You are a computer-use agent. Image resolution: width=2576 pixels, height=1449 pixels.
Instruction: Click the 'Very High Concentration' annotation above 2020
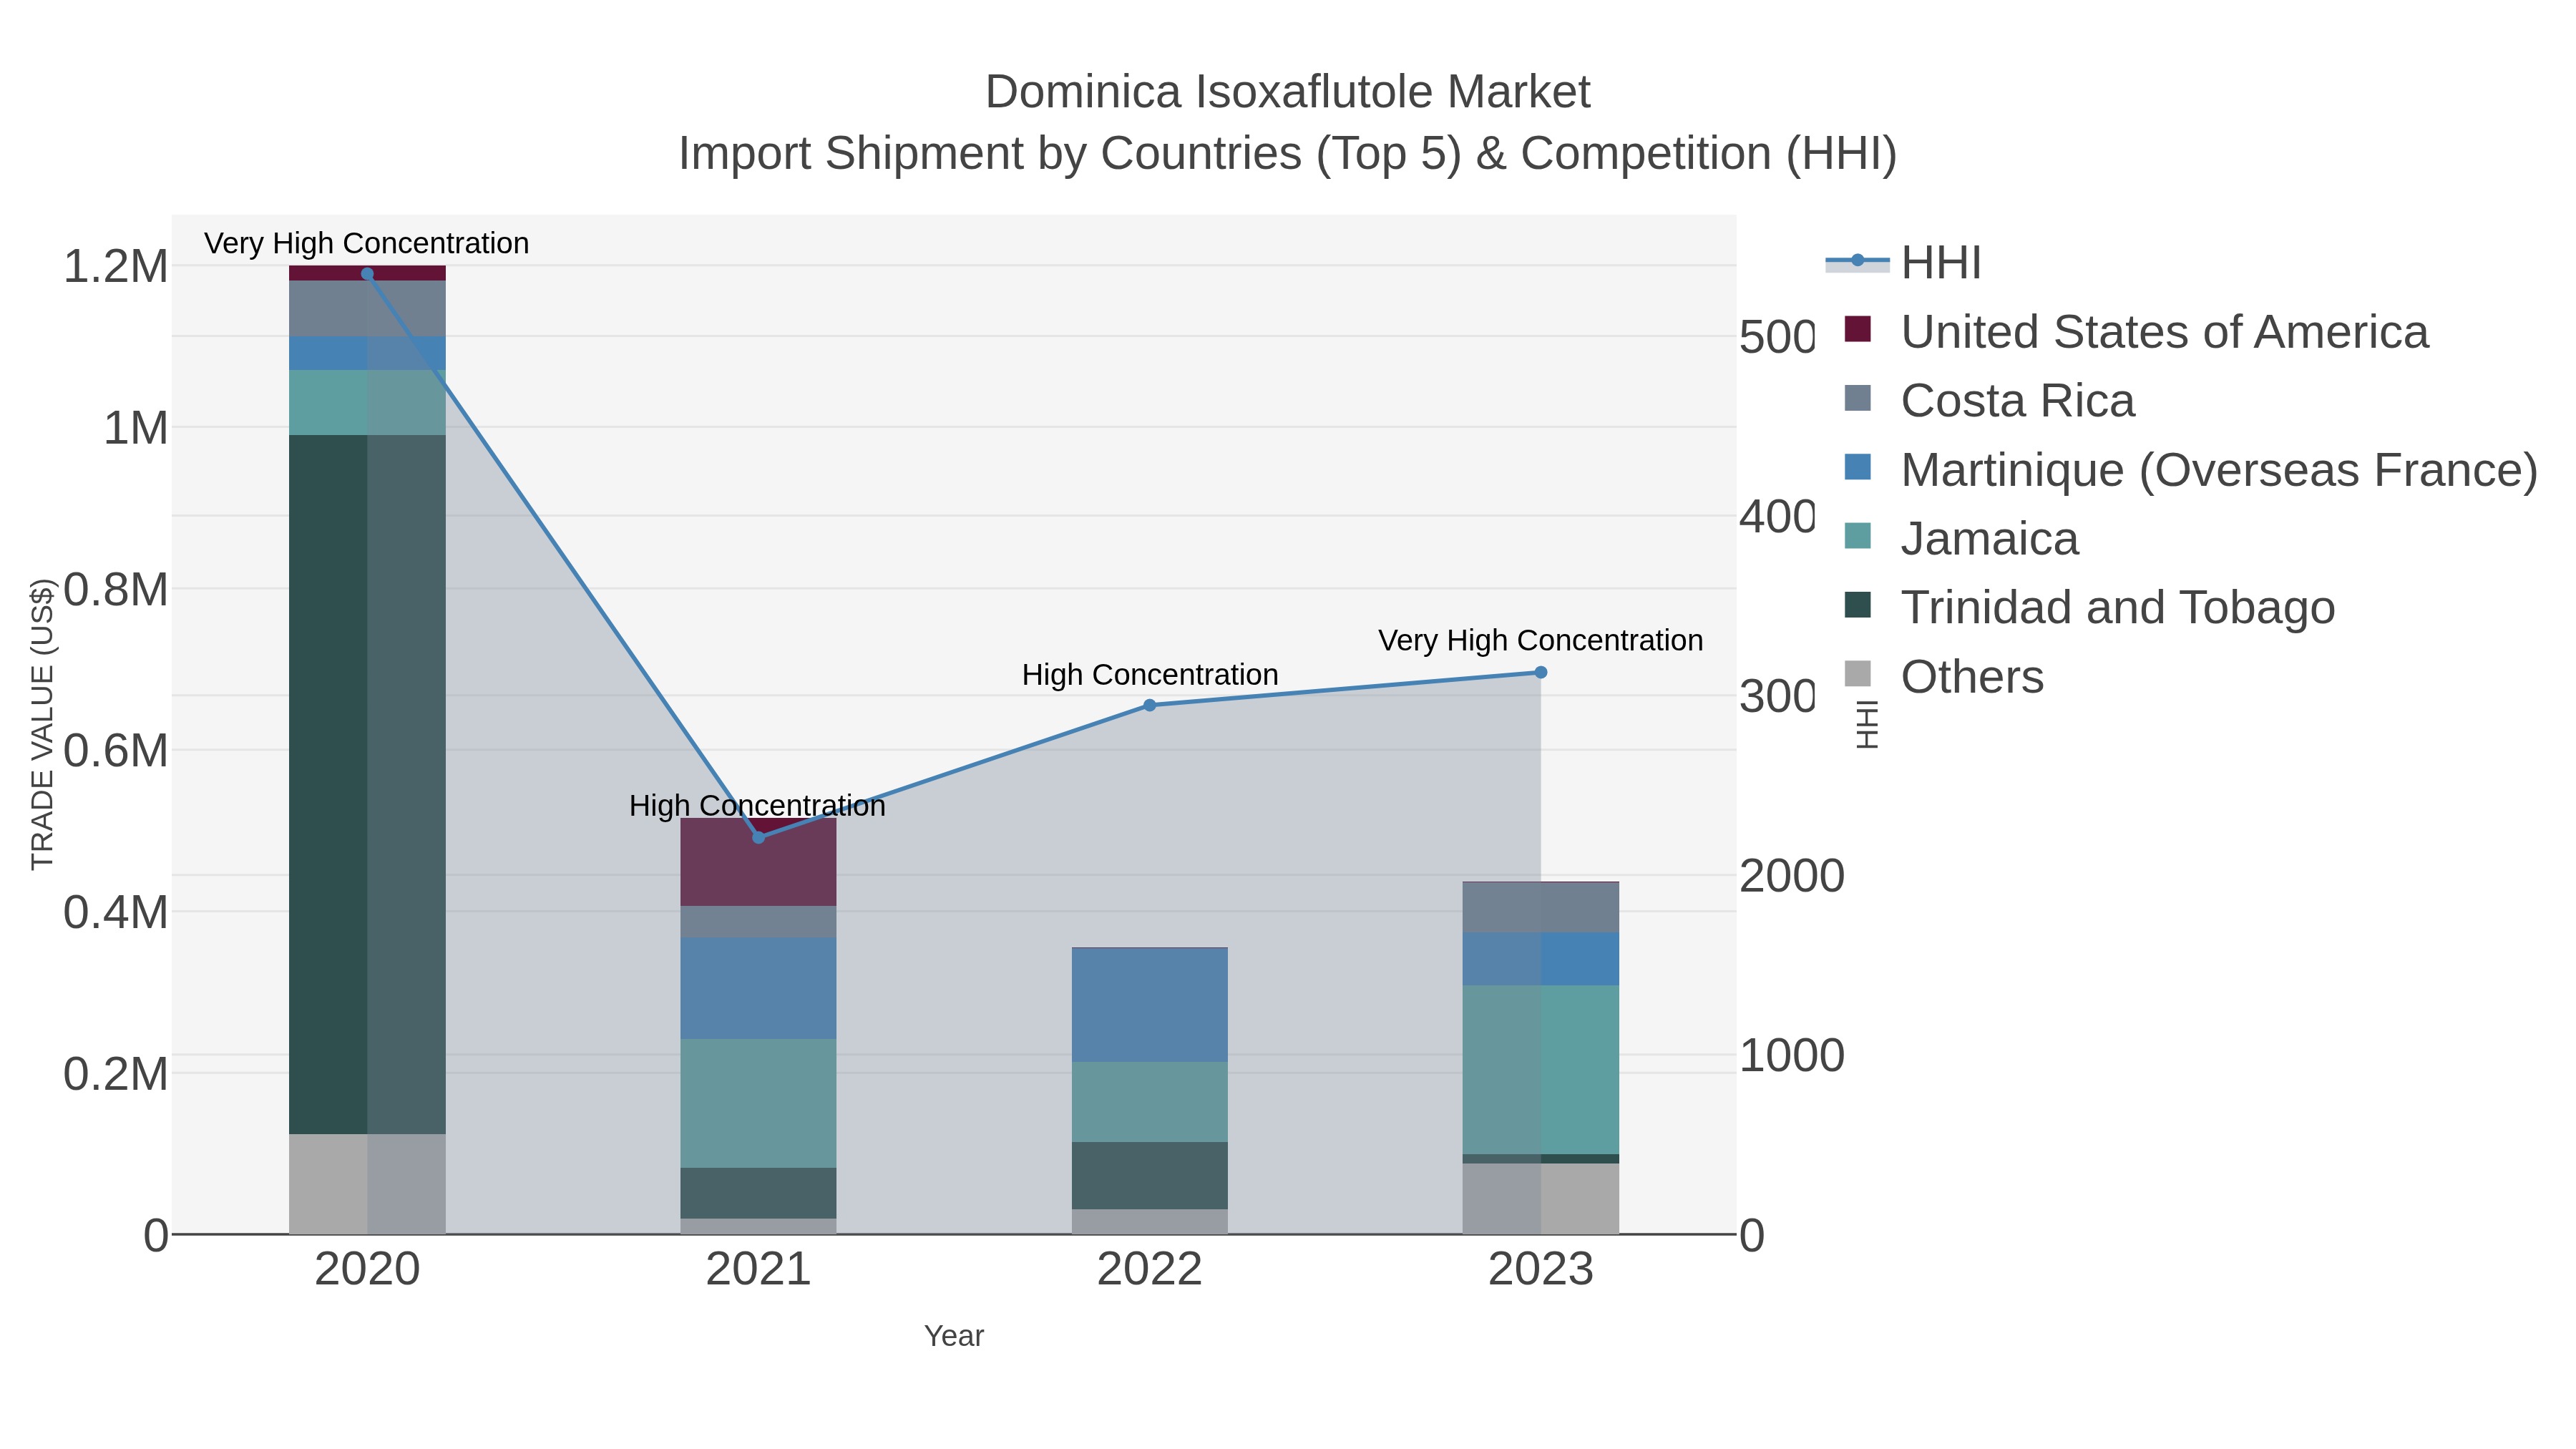[x=367, y=244]
